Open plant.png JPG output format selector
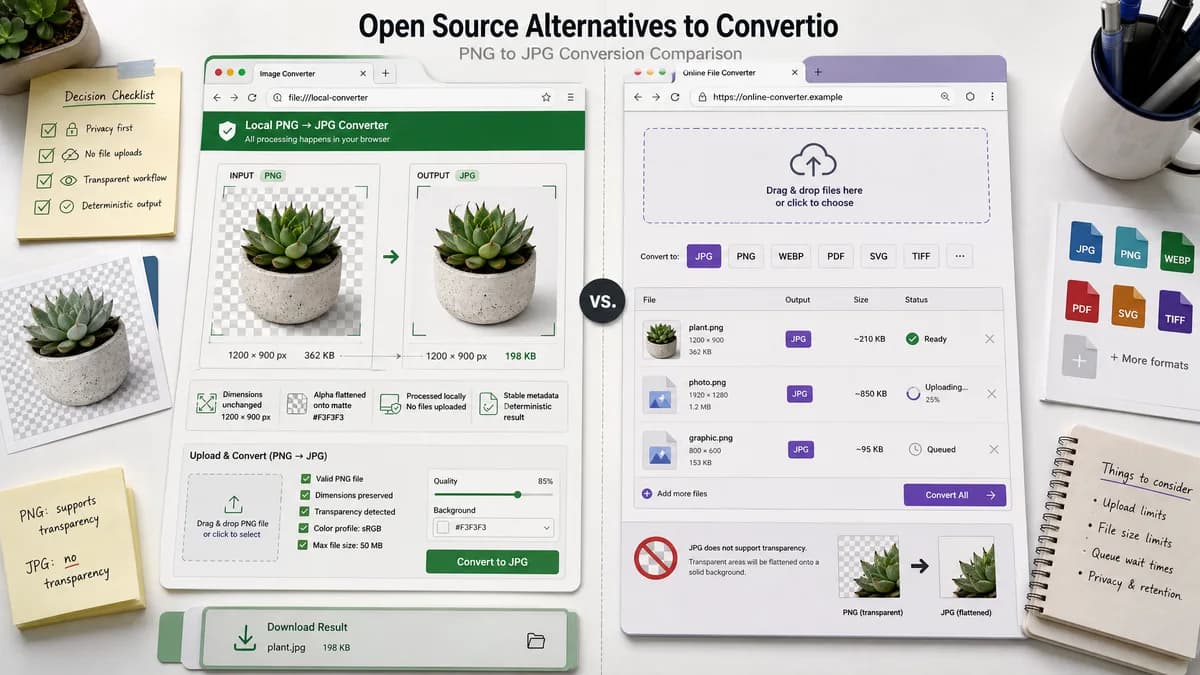Image resolution: width=1200 pixels, height=675 pixels. tap(798, 339)
